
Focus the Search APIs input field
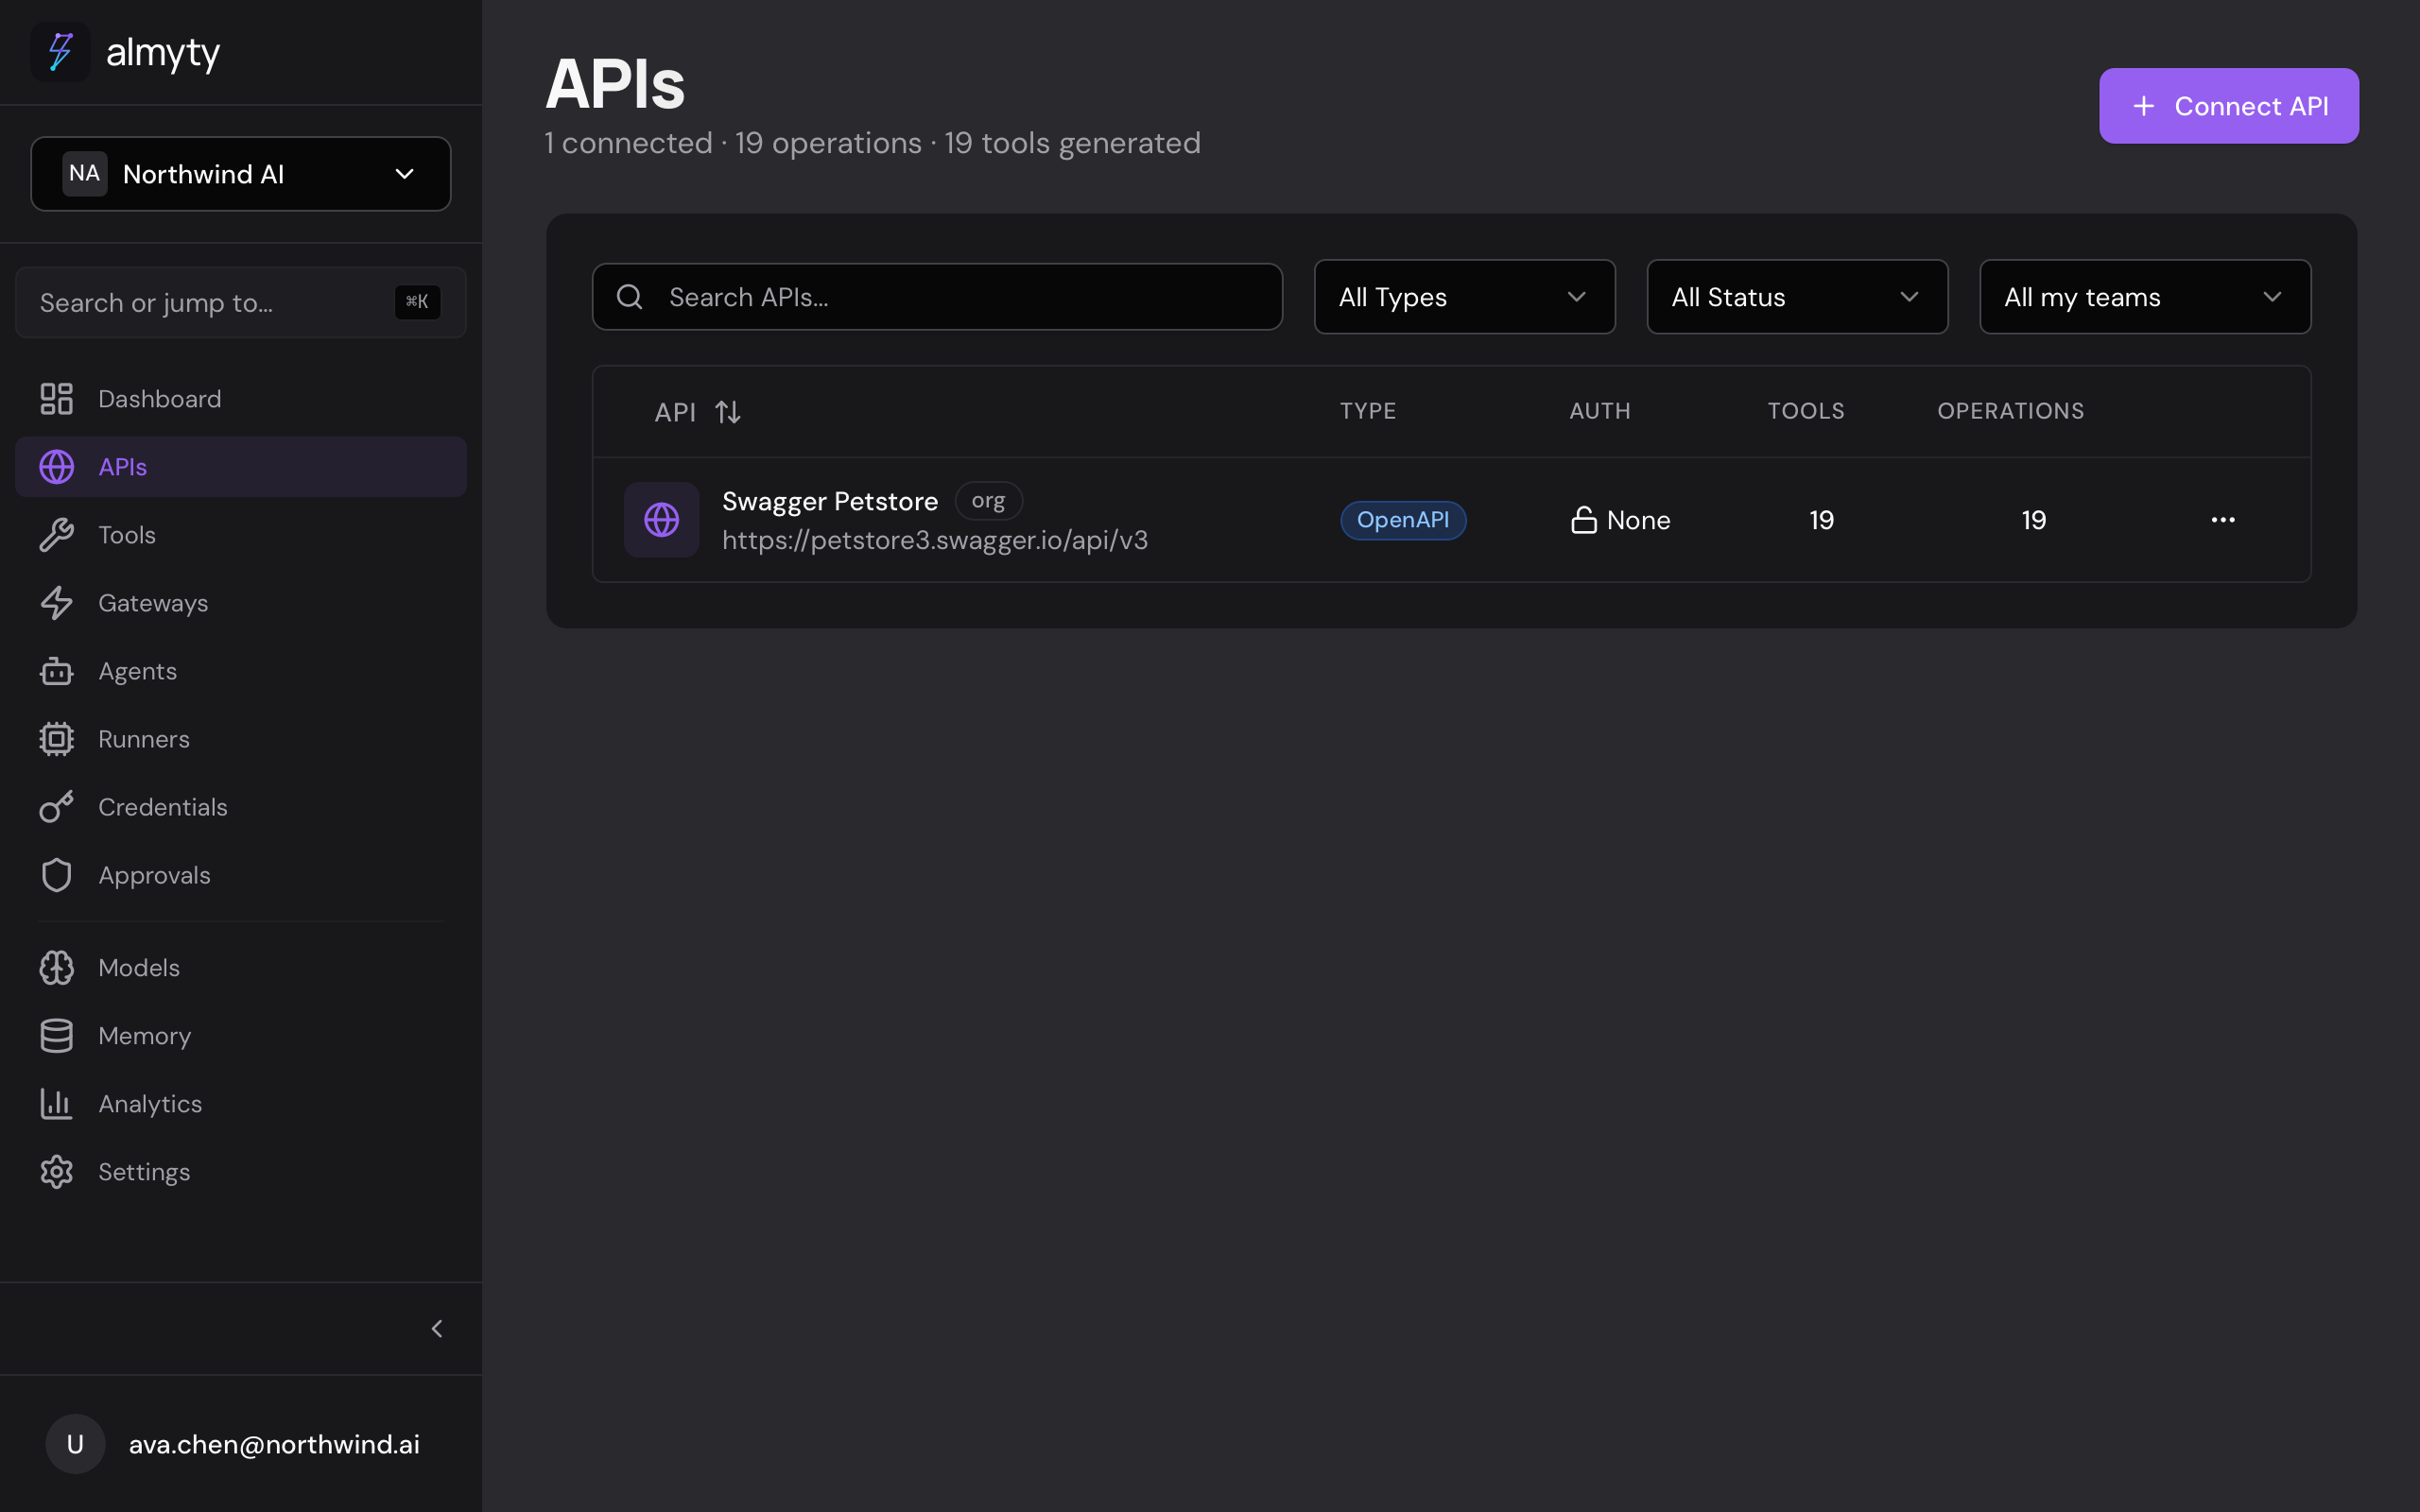[937, 297]
